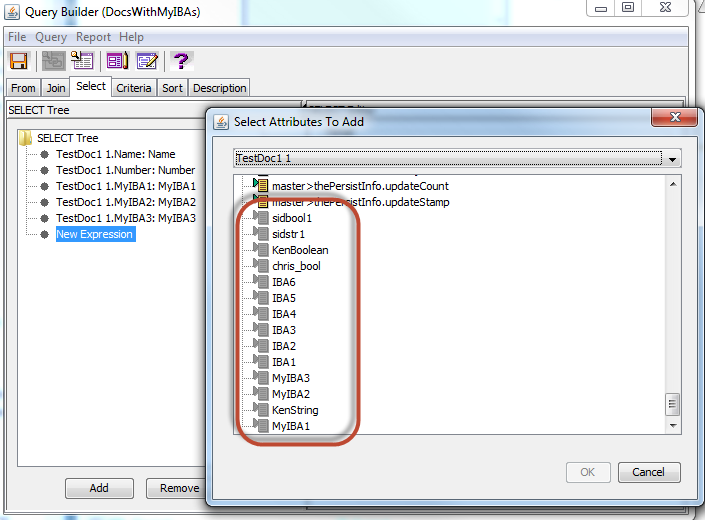Close the Select Attributes To Add dialog
The image size is (705, 520).
674,118
